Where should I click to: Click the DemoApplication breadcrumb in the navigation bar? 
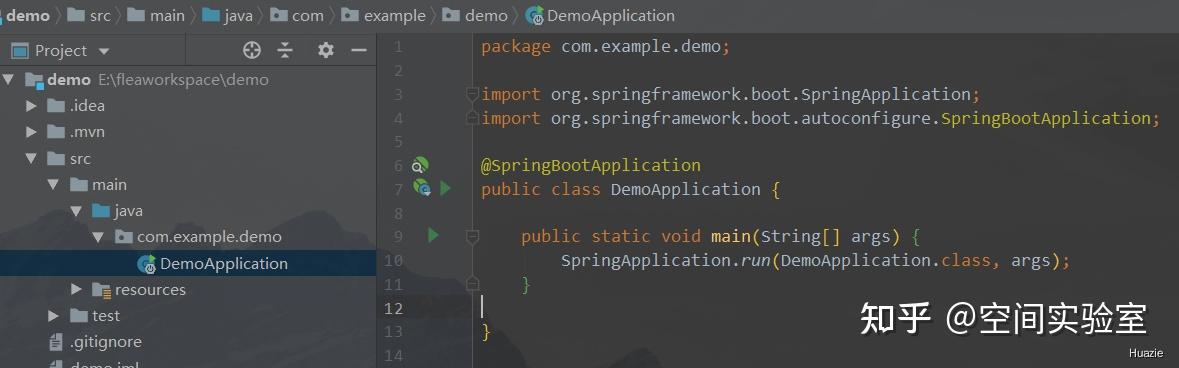point(600,15)
